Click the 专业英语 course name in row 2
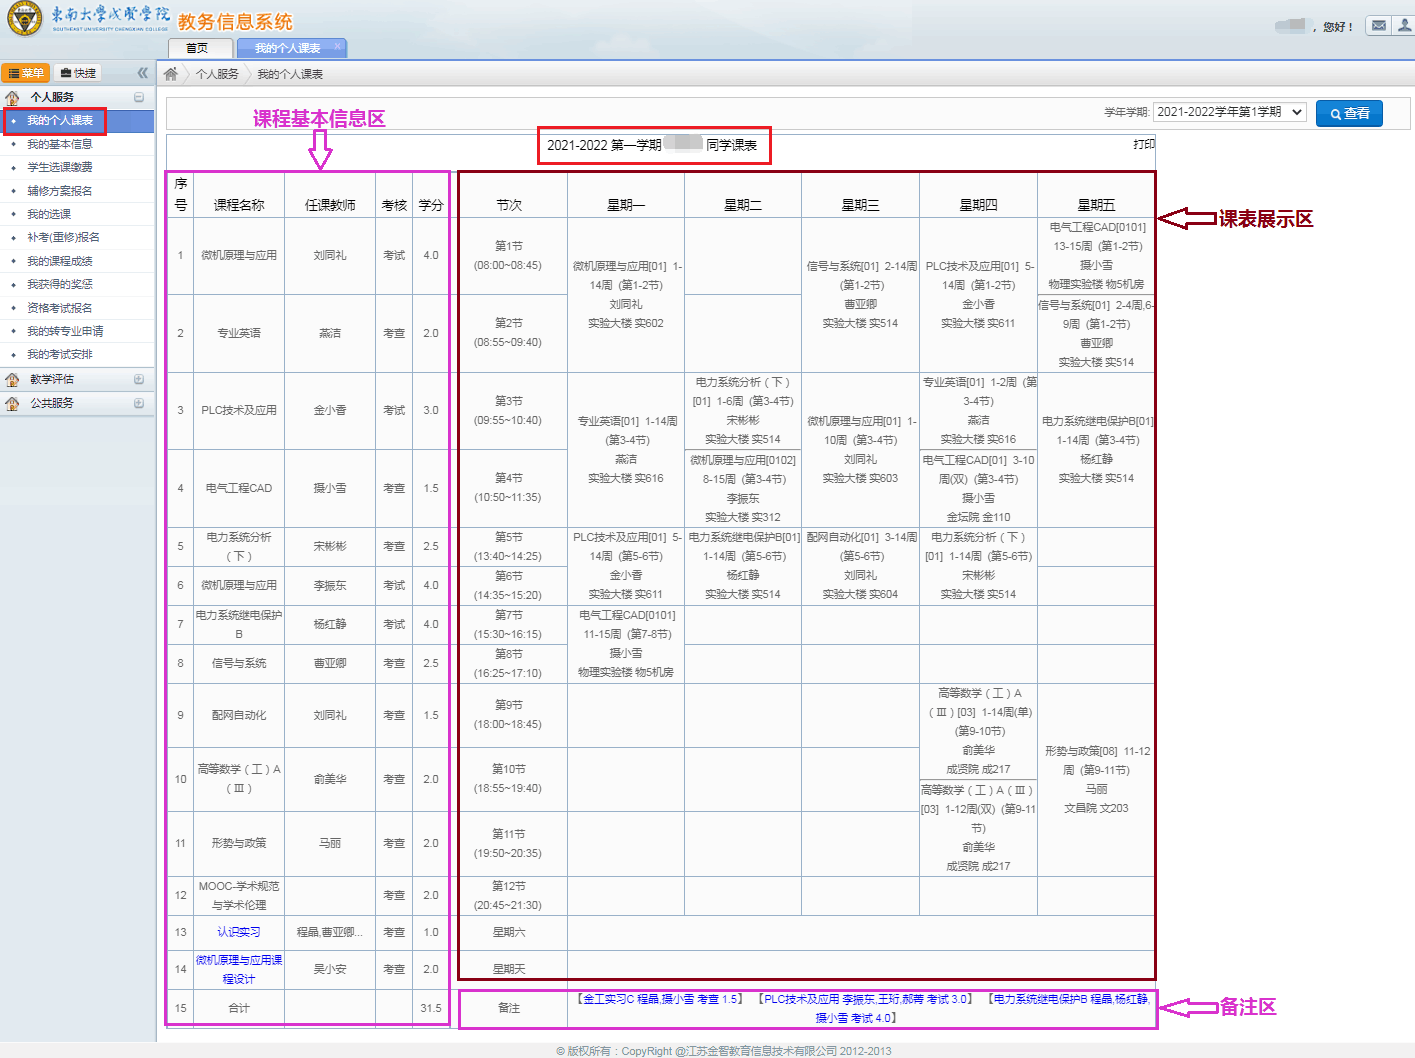 click(x=239, y=333)
